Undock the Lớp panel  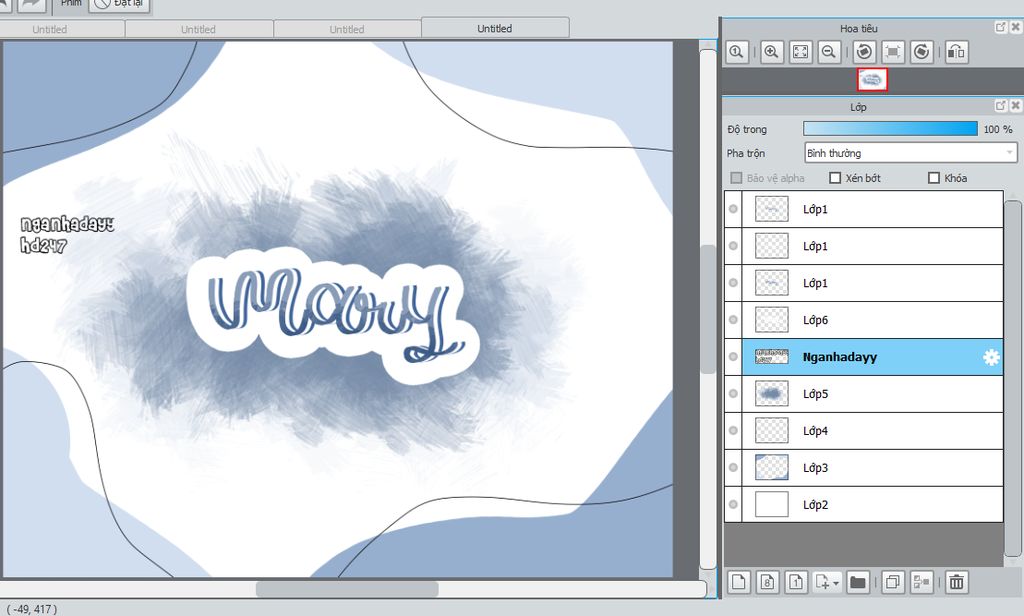(x=1000, y=105)
